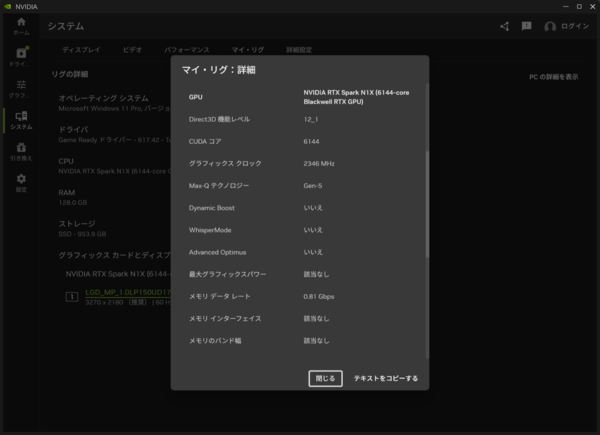
Task: Click the feedback notification icon
Action: coord(527,26)
